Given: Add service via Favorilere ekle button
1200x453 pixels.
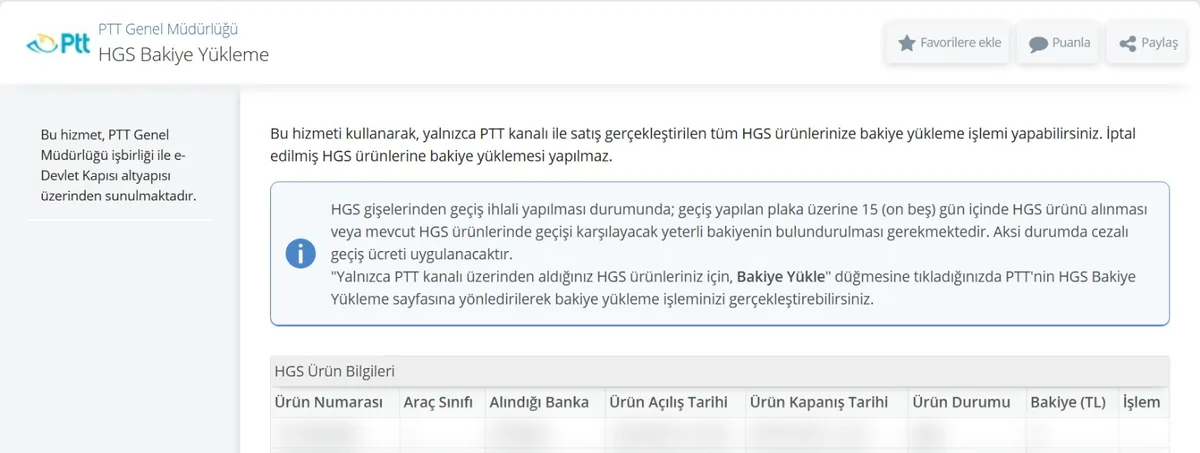Looking at the screenshot, I should (949, 43).
